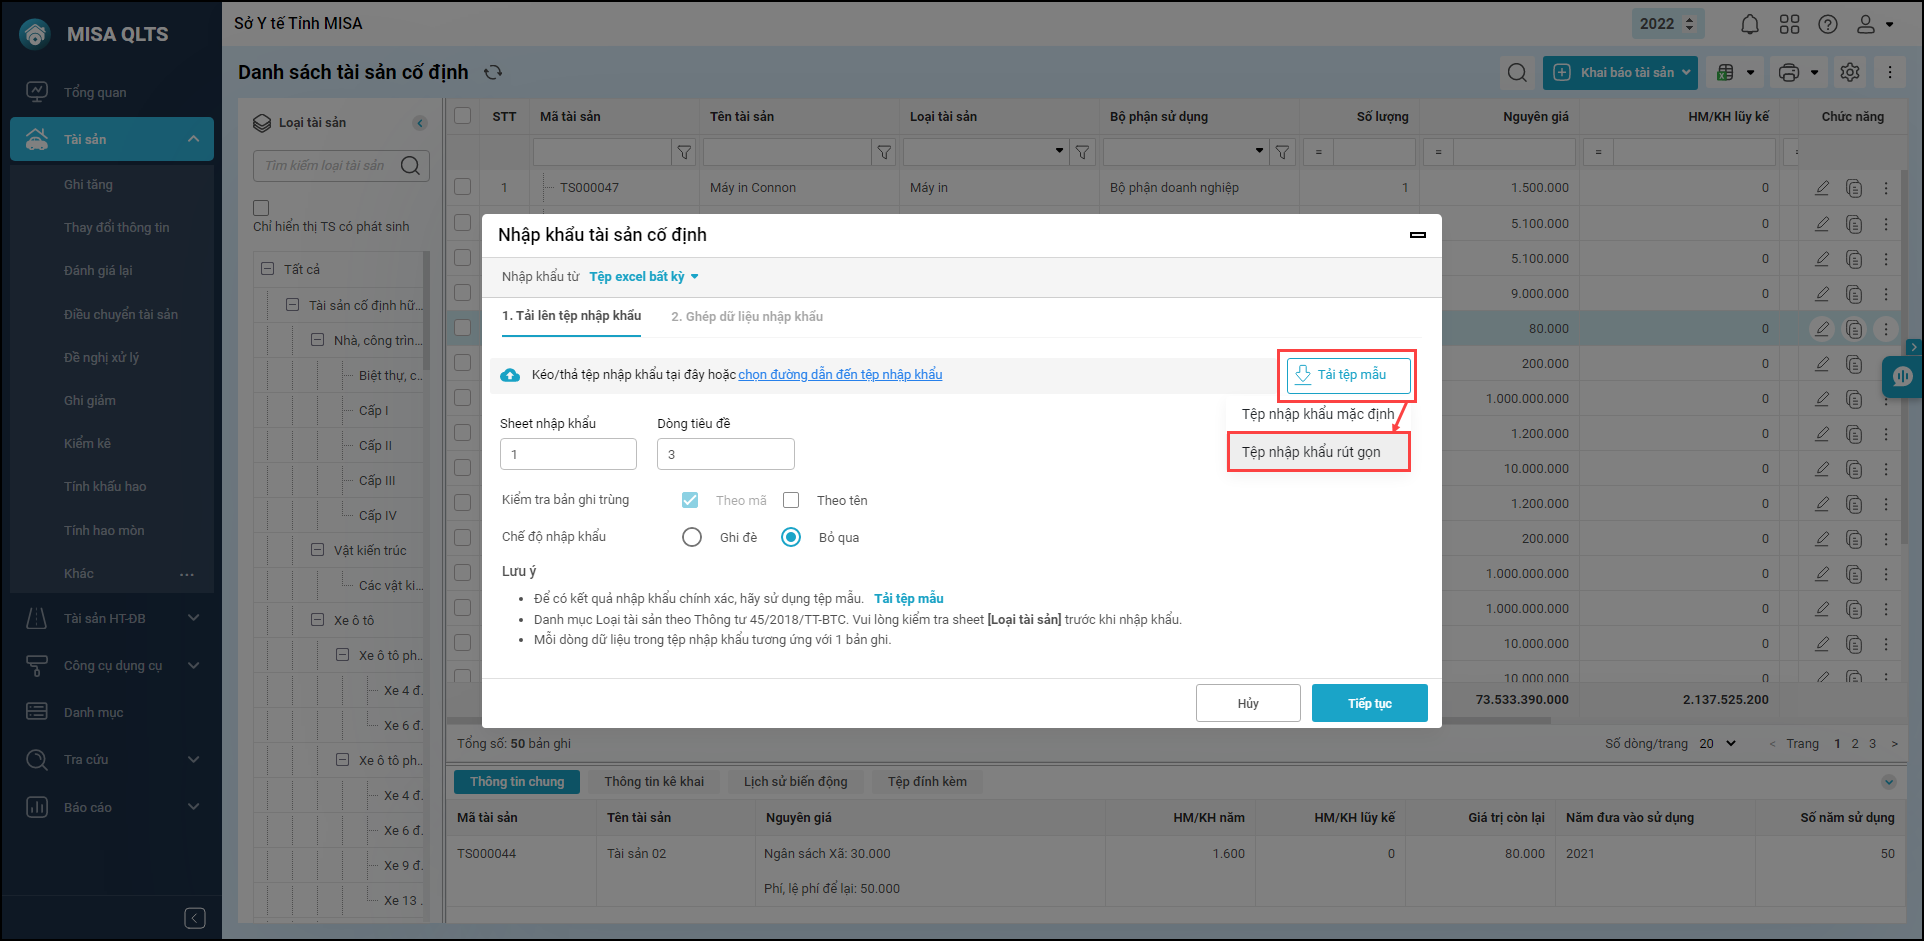Viewport: 1924px width, 941px height.
Task: Minimize the import dialog
Action: pos(1418,235)
